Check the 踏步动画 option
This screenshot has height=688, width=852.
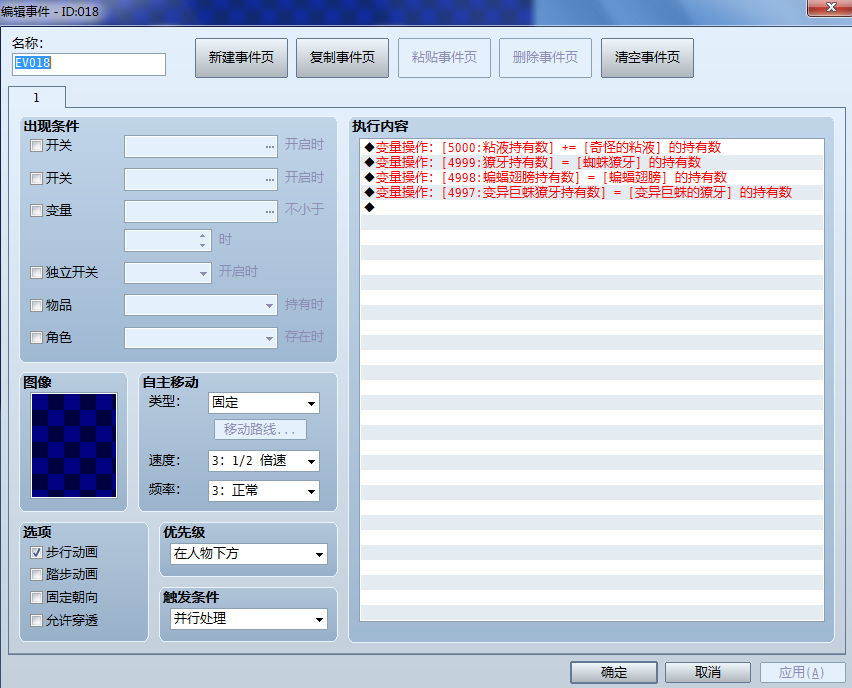click(36, 574)
